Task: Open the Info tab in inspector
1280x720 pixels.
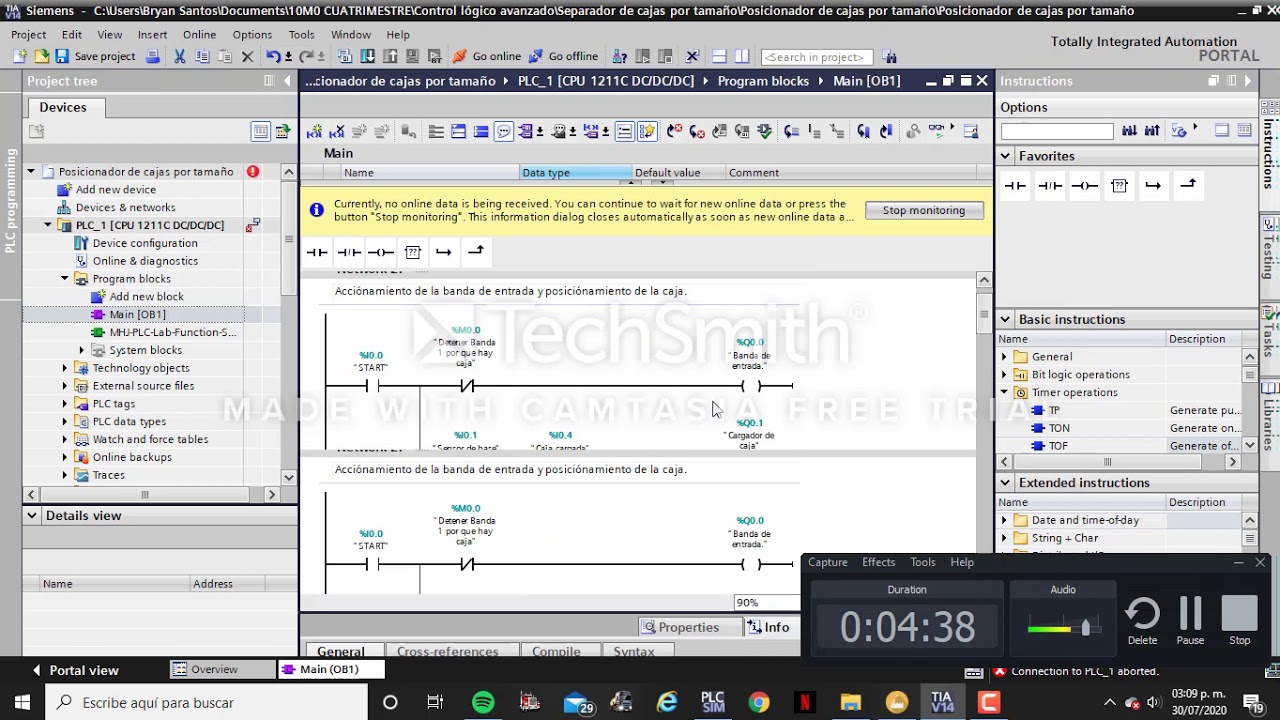Action: (x=769, y=627)
